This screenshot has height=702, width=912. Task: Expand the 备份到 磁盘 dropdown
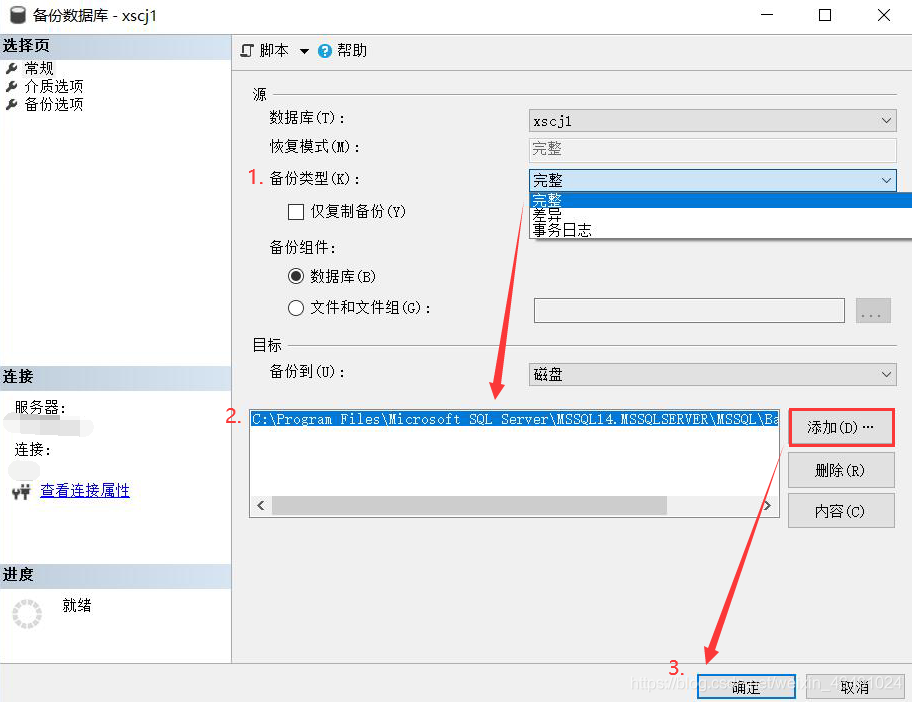(x=712, y=374)
